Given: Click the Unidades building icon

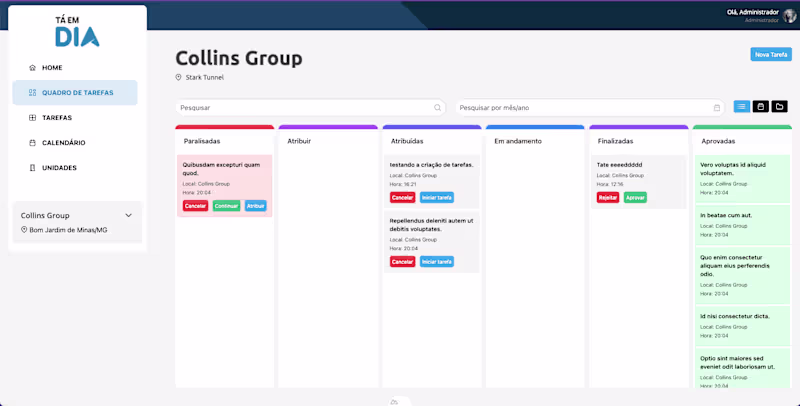Looking at the screenshot, I should pyautogui.click(x=33, y=168).
